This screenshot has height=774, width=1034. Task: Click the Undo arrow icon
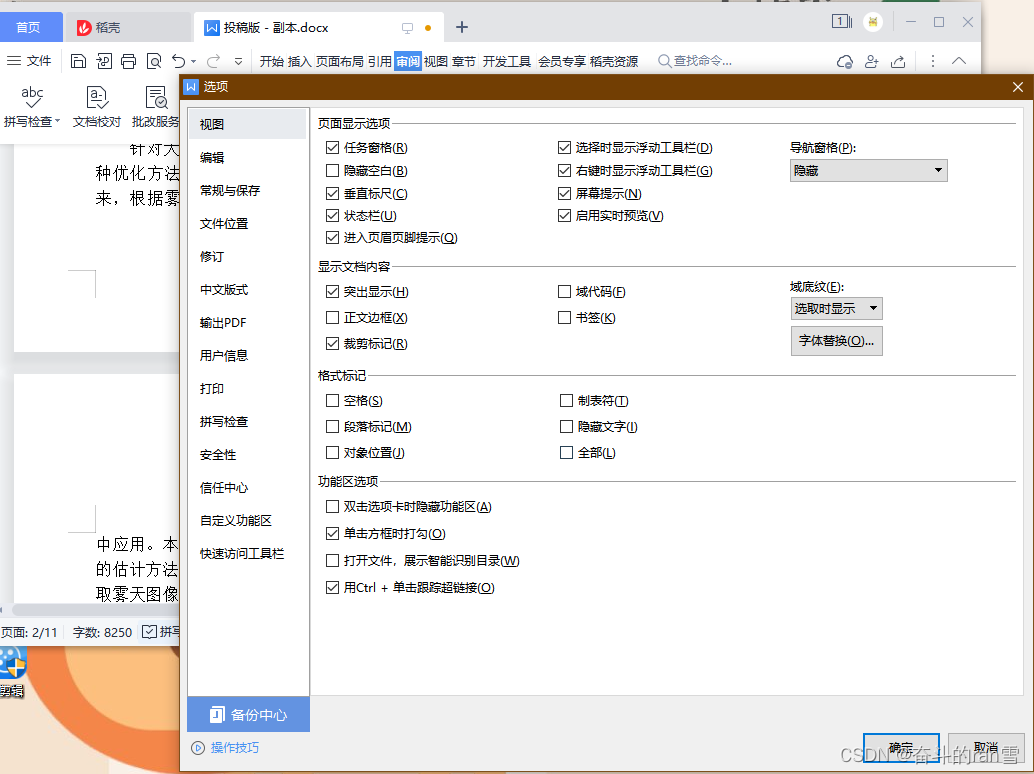pyautogui.click(x=179, y=61)
